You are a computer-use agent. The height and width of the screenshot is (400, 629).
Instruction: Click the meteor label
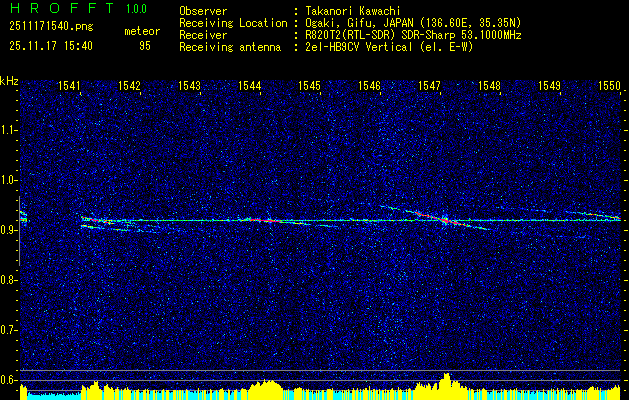142,31
